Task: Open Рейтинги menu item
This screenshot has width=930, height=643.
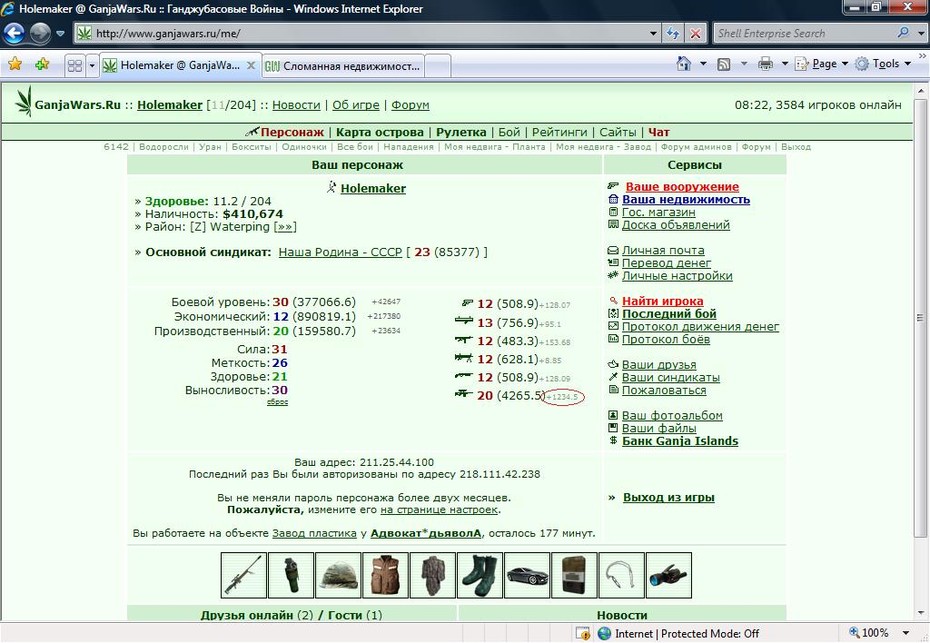Action: [x=559, y=132]
